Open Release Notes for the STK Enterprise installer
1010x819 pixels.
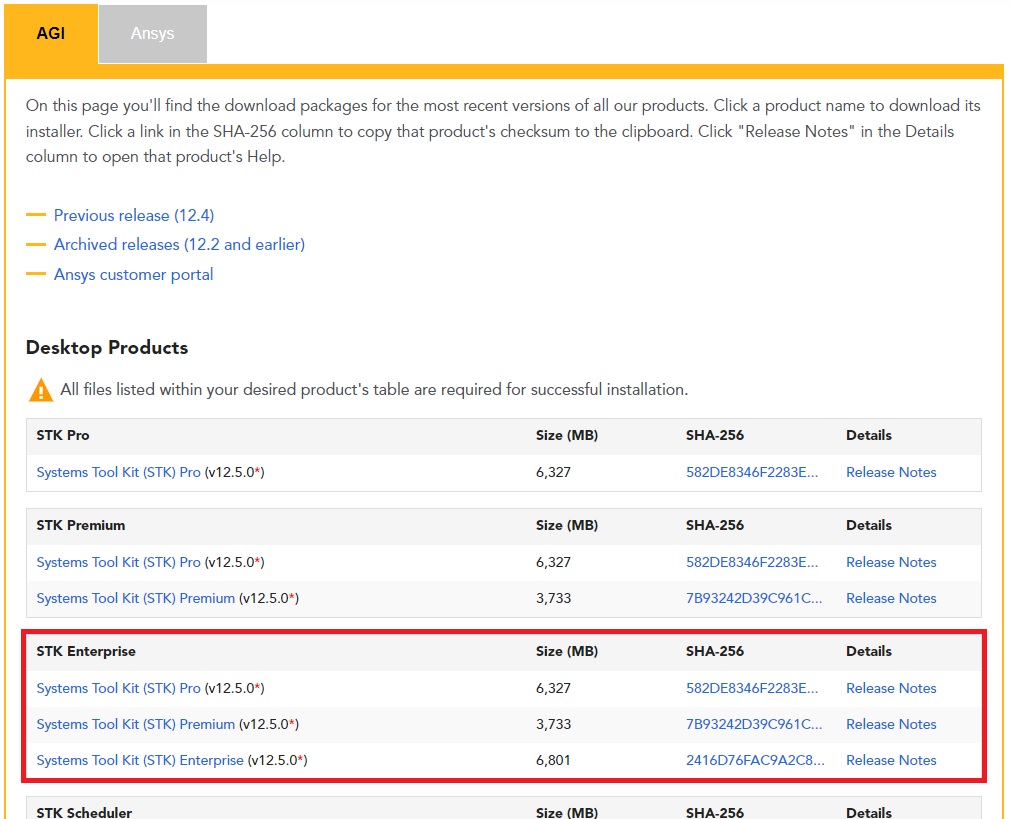pos(890,760)
